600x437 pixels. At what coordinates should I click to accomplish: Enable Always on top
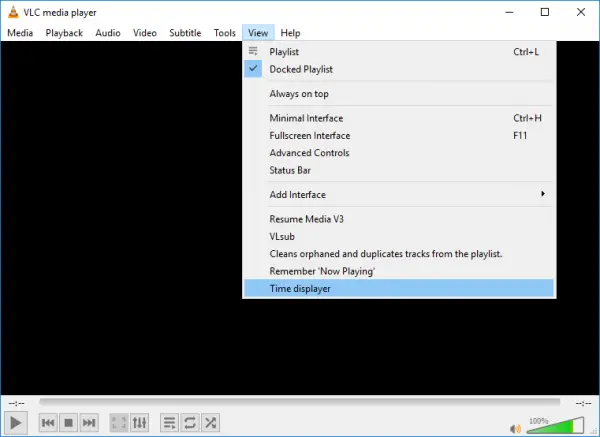click(x=399, y=94)
